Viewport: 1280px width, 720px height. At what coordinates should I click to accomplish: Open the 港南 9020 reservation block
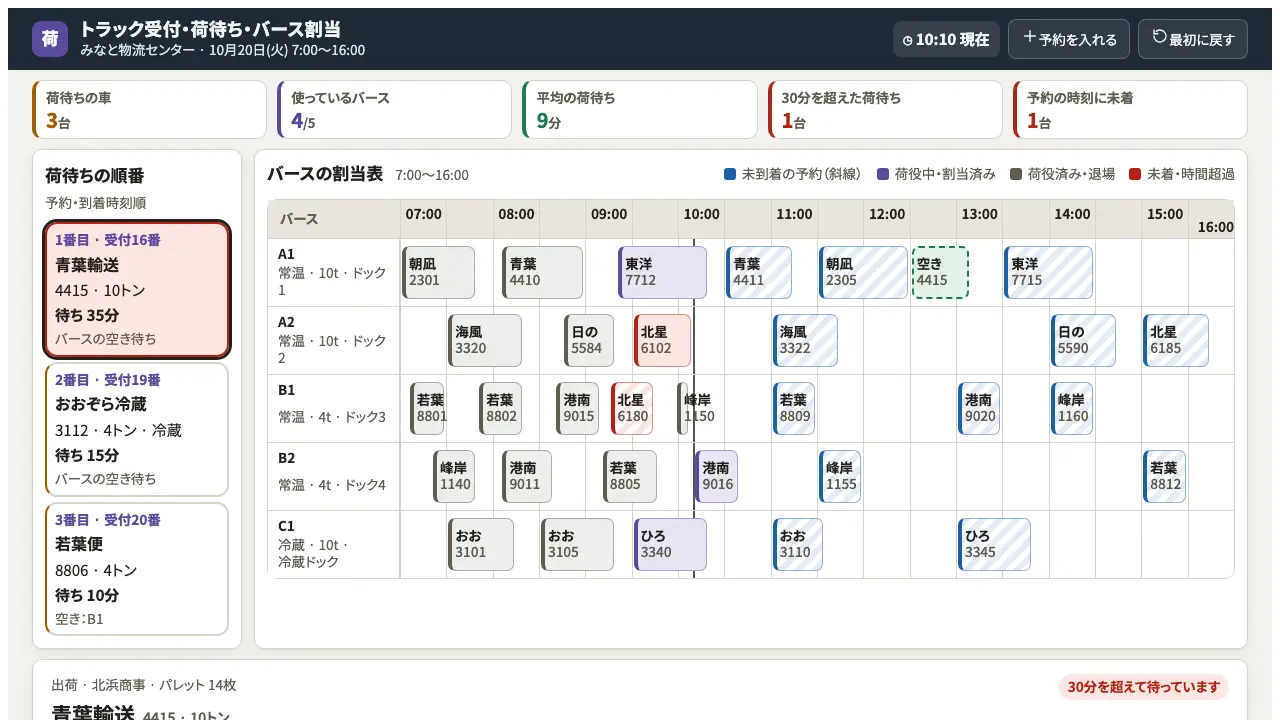(979, 408)
